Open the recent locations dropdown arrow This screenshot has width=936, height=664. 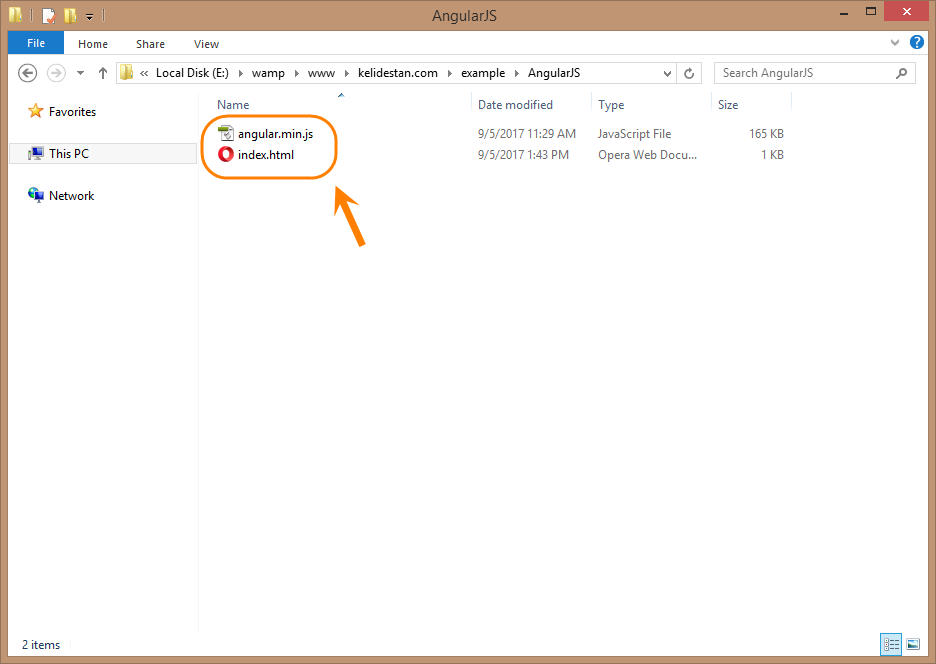click(x=80, y=73)
